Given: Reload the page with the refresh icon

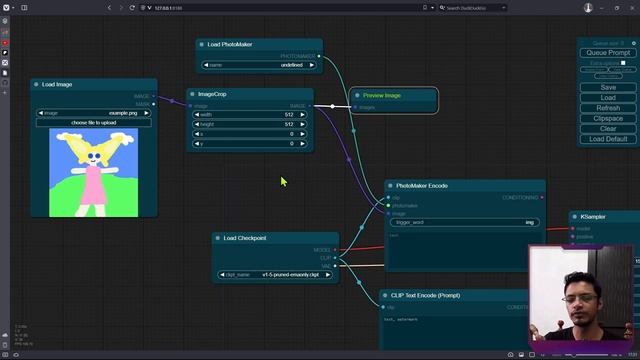Looking at the screenshot, I should click(132, 8).
